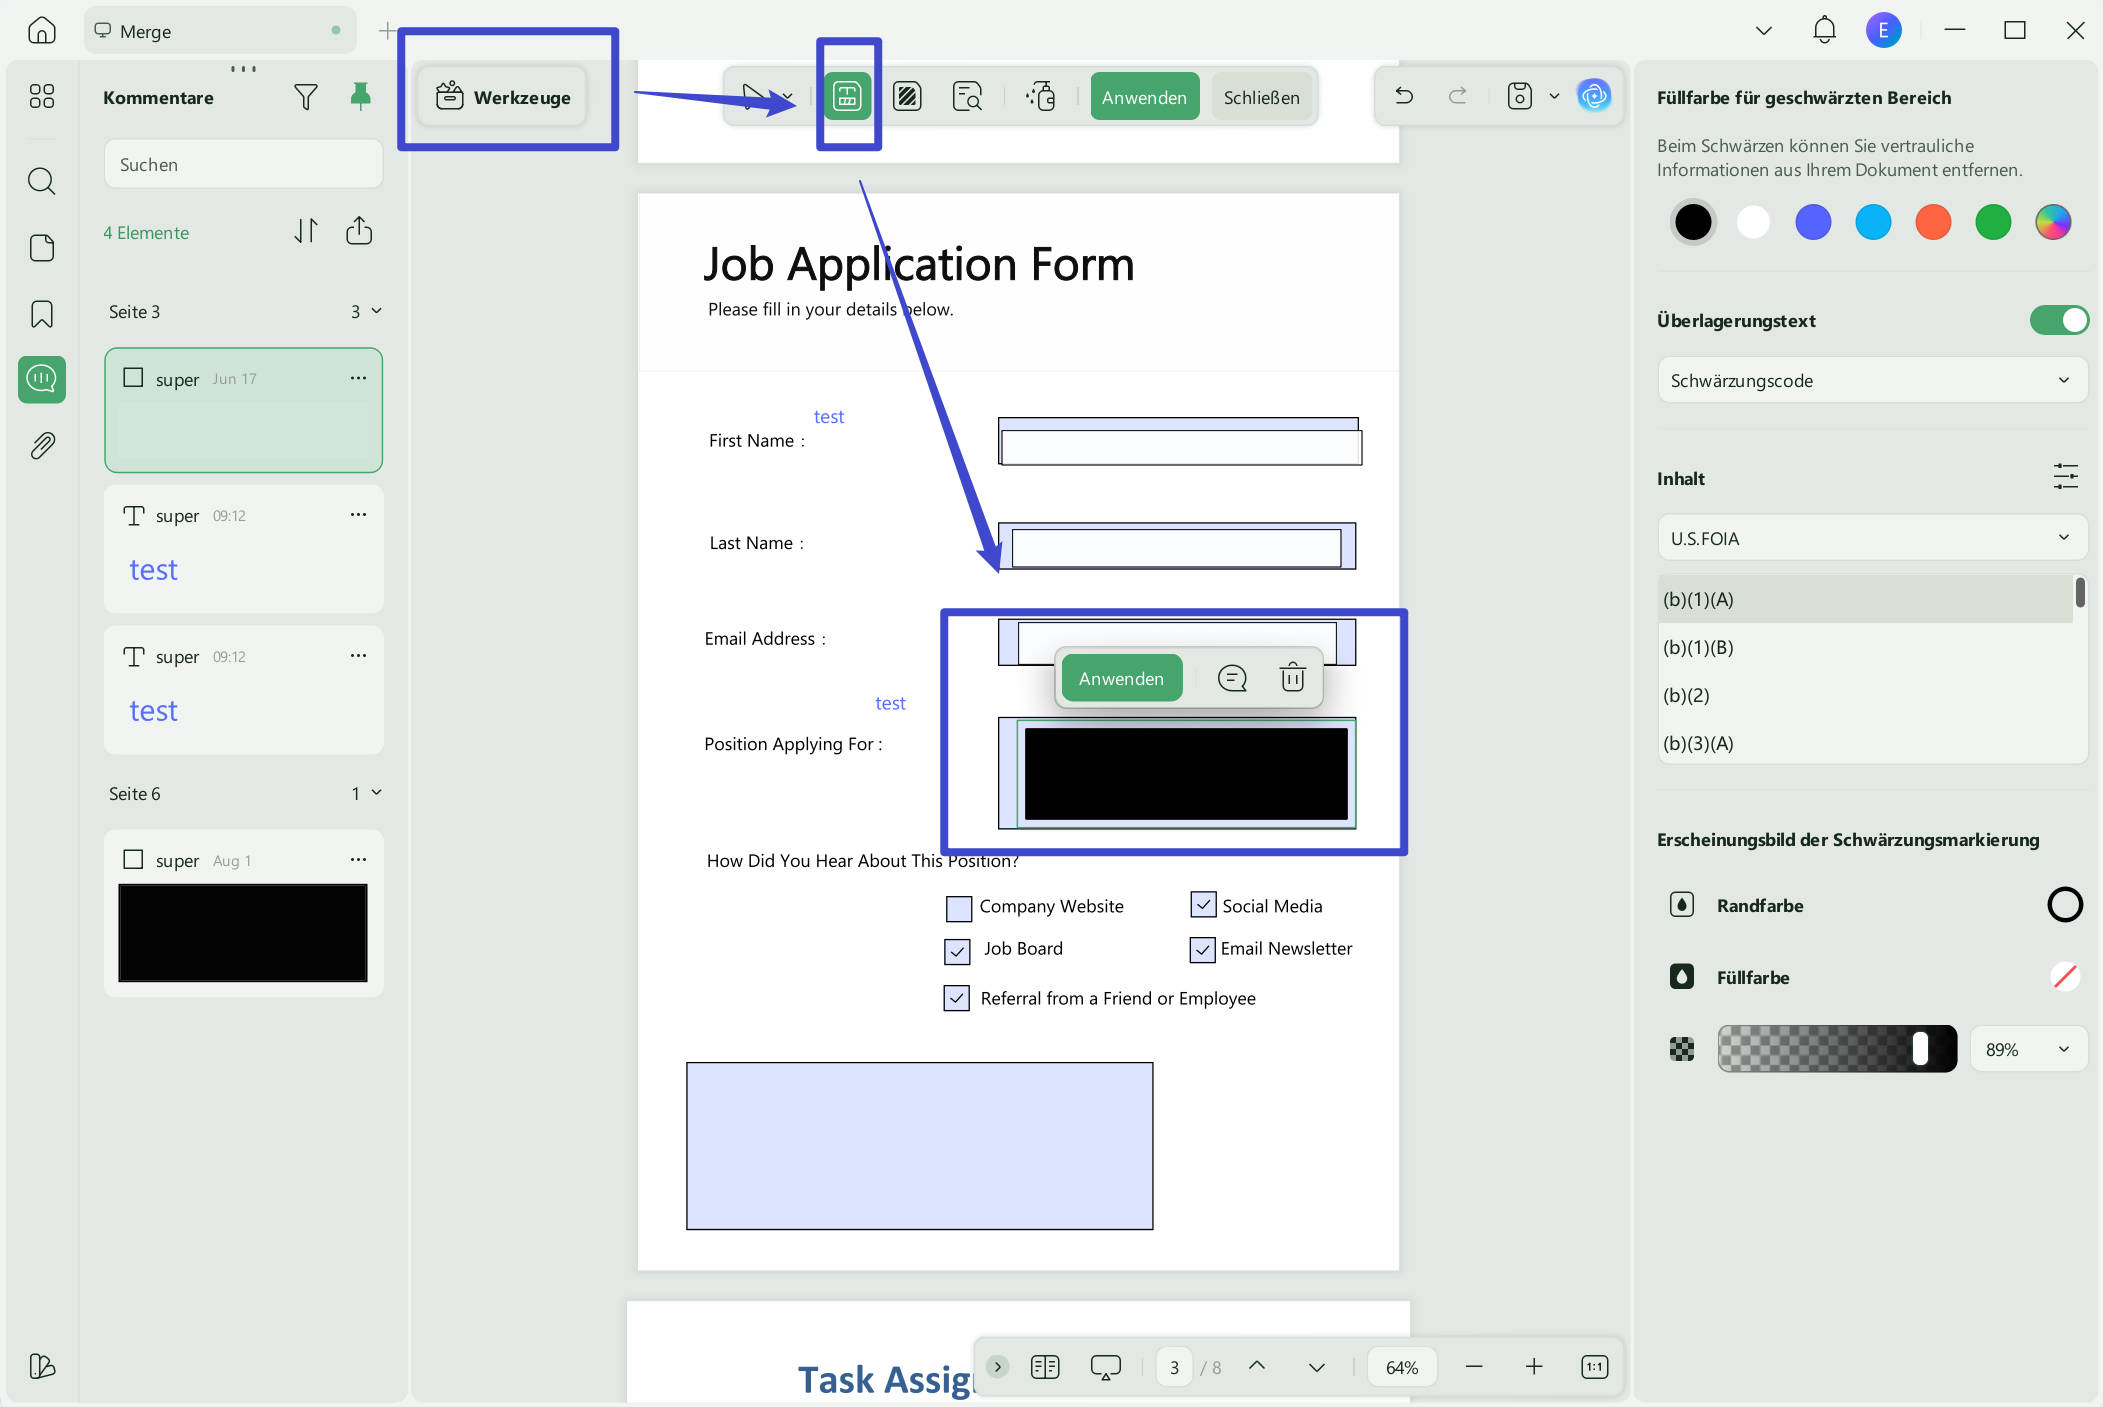2103x1407 pixels.
Task: Save the document with disk icon
Action: click(x=1519, y=96)
